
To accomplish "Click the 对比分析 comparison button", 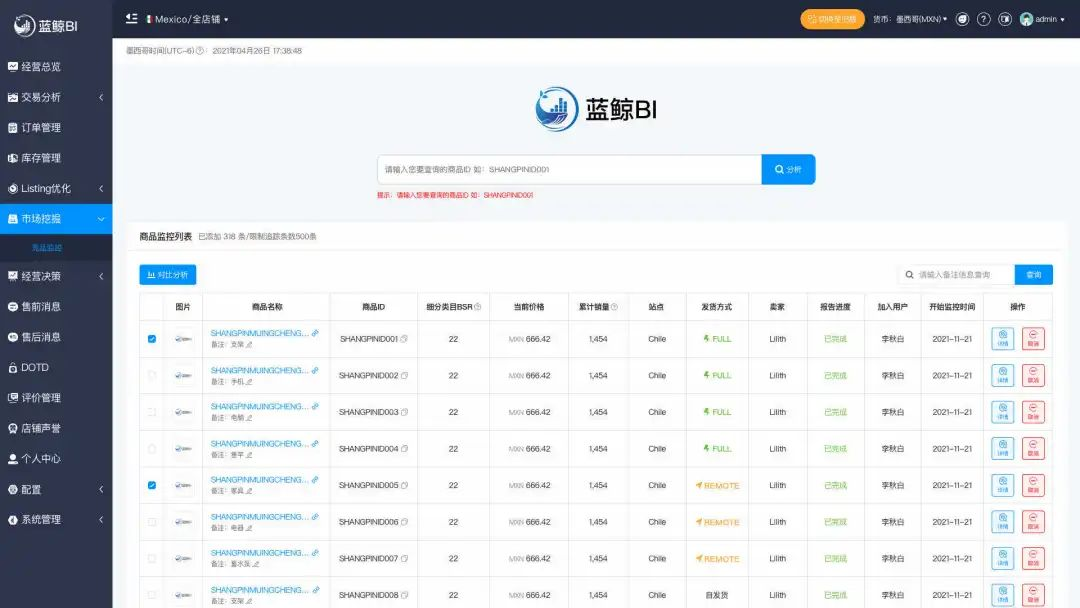I will [169, 274].
